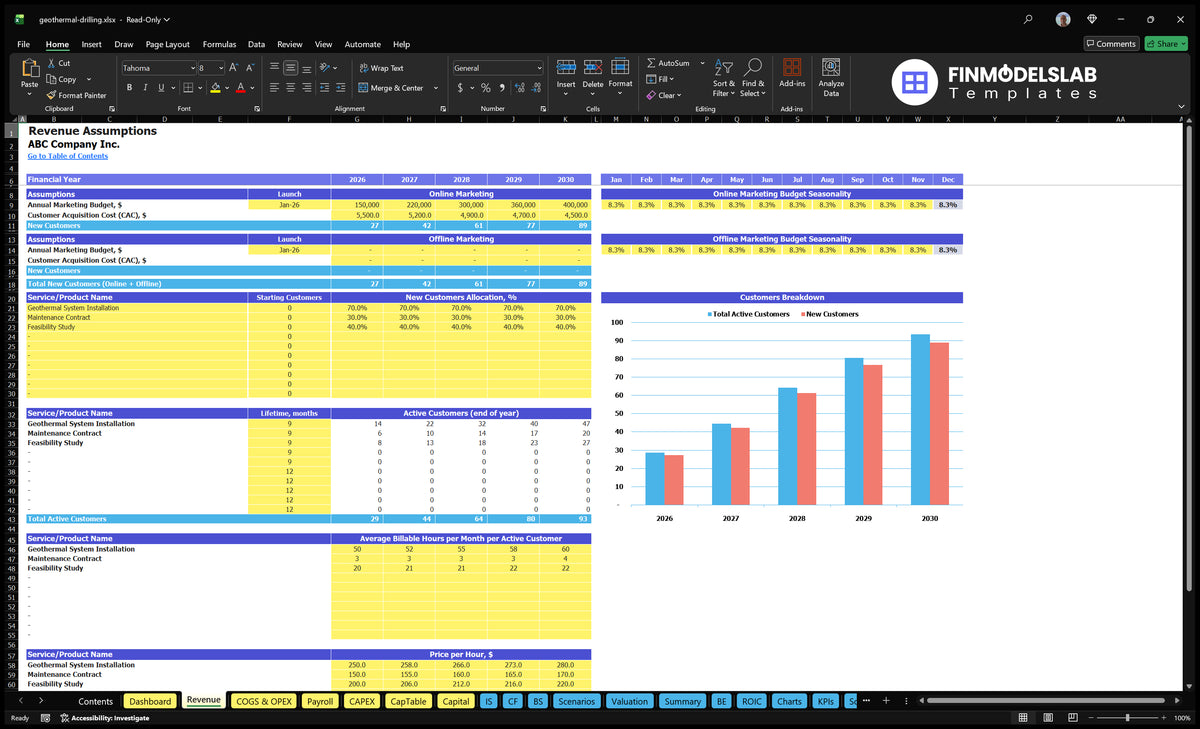Activate the Format Painter brush
The image size is (1200, 729).
51,95
